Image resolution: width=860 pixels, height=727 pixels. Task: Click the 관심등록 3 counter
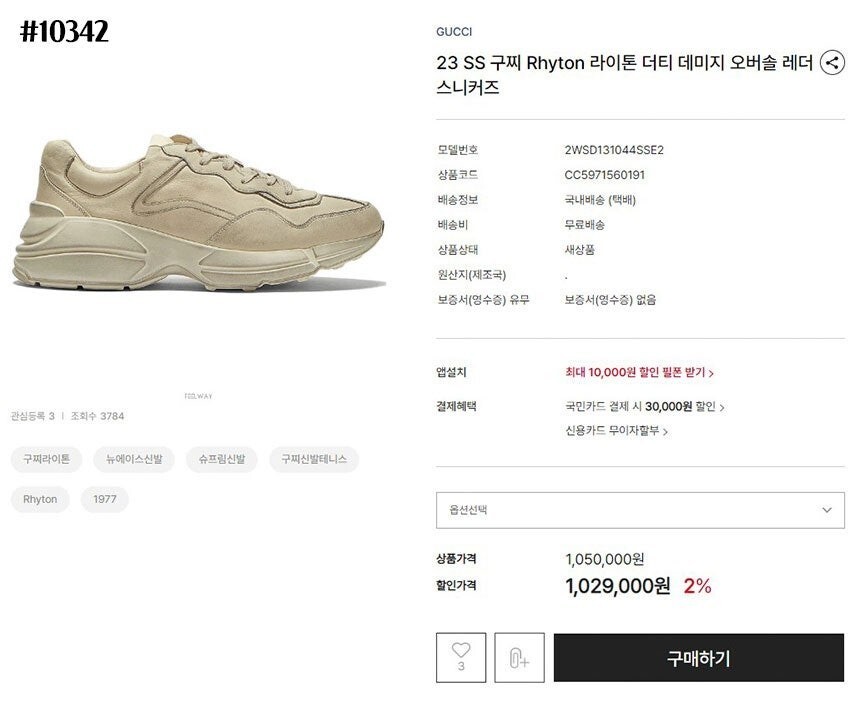point(33,416)
